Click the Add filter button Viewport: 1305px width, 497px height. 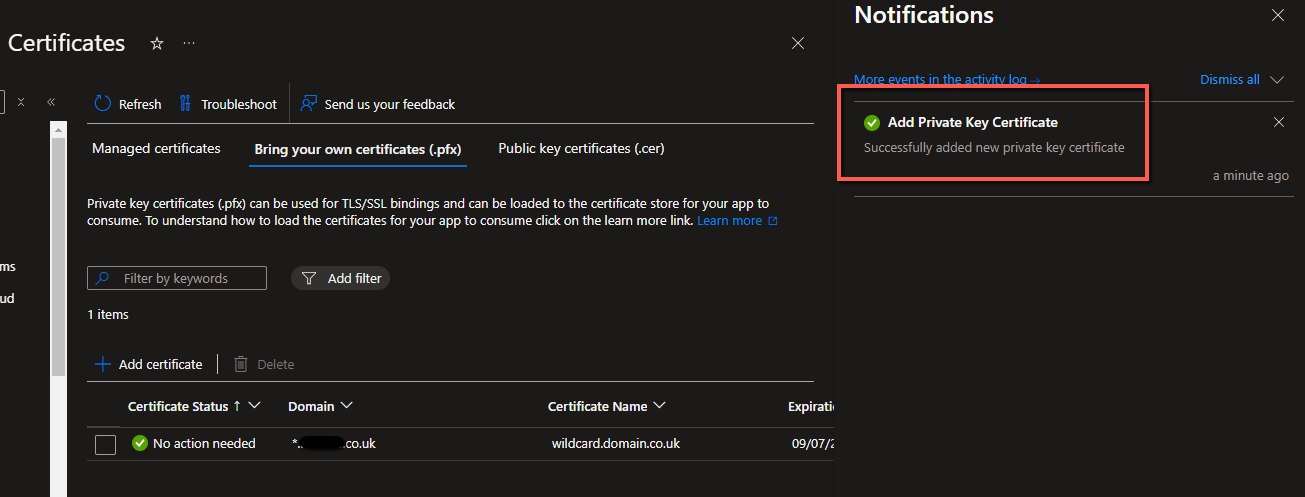point(340,278)
